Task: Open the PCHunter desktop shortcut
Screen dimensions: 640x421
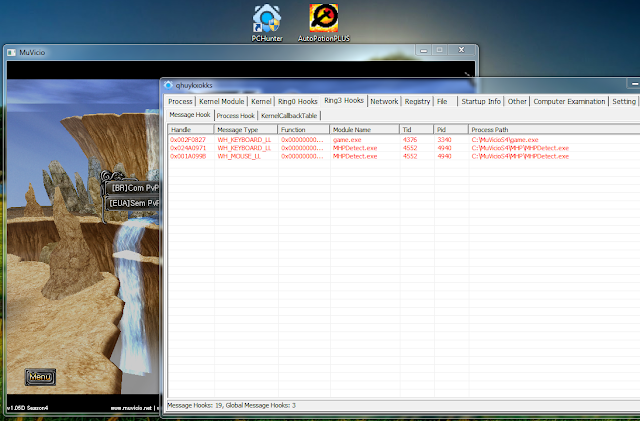Action: [x=267, y=23]
